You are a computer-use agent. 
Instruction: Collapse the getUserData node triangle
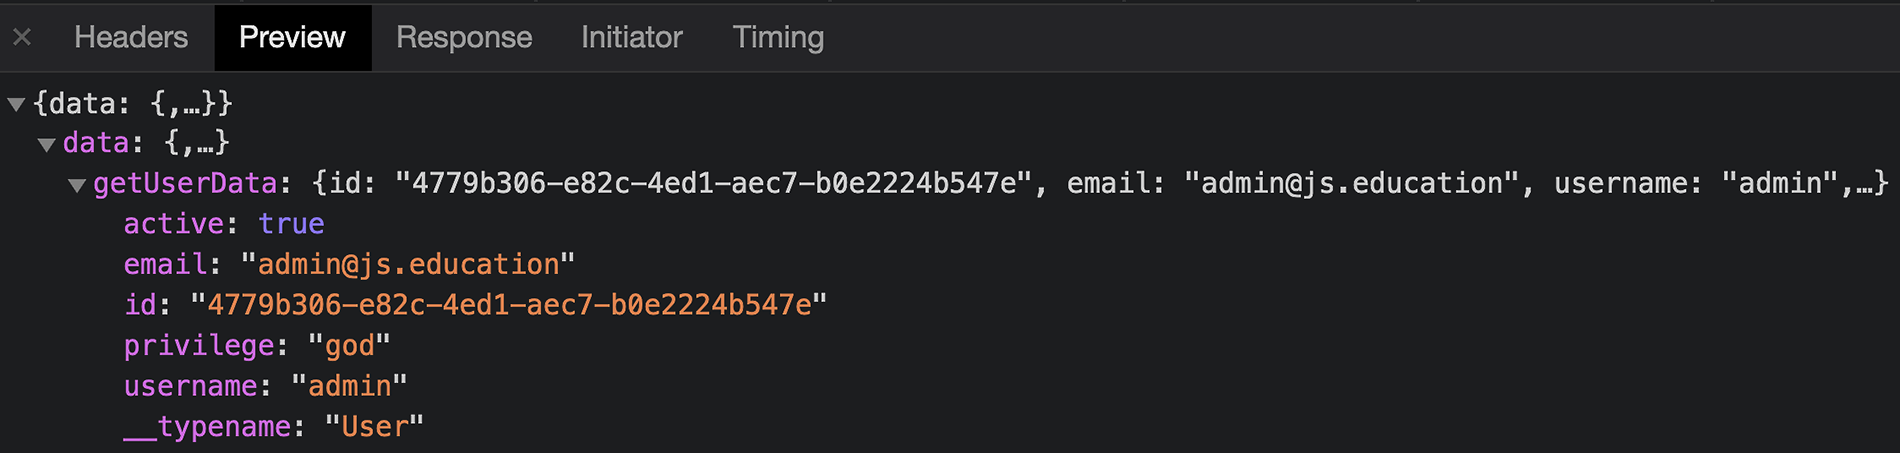pyautogui.click(x=76, y=185)
